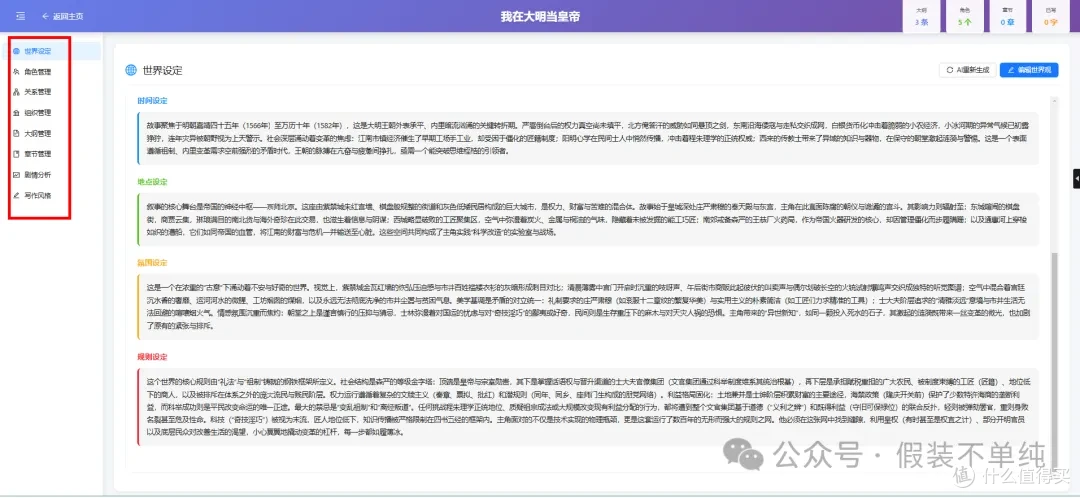Click the 编辑世界观 button
Viewport: 1080px width, 498px height.
click(x=1029, y=70)
